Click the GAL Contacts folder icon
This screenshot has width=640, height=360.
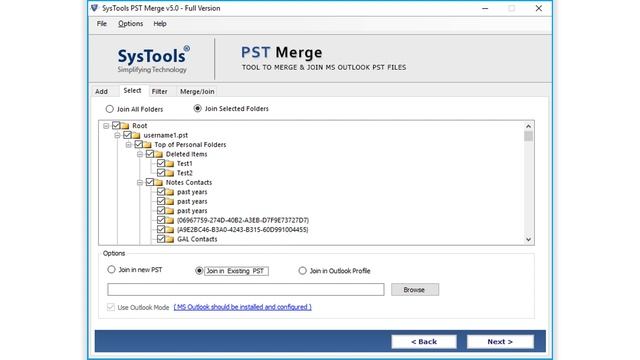pyautogui.click(x=170, y=239)
